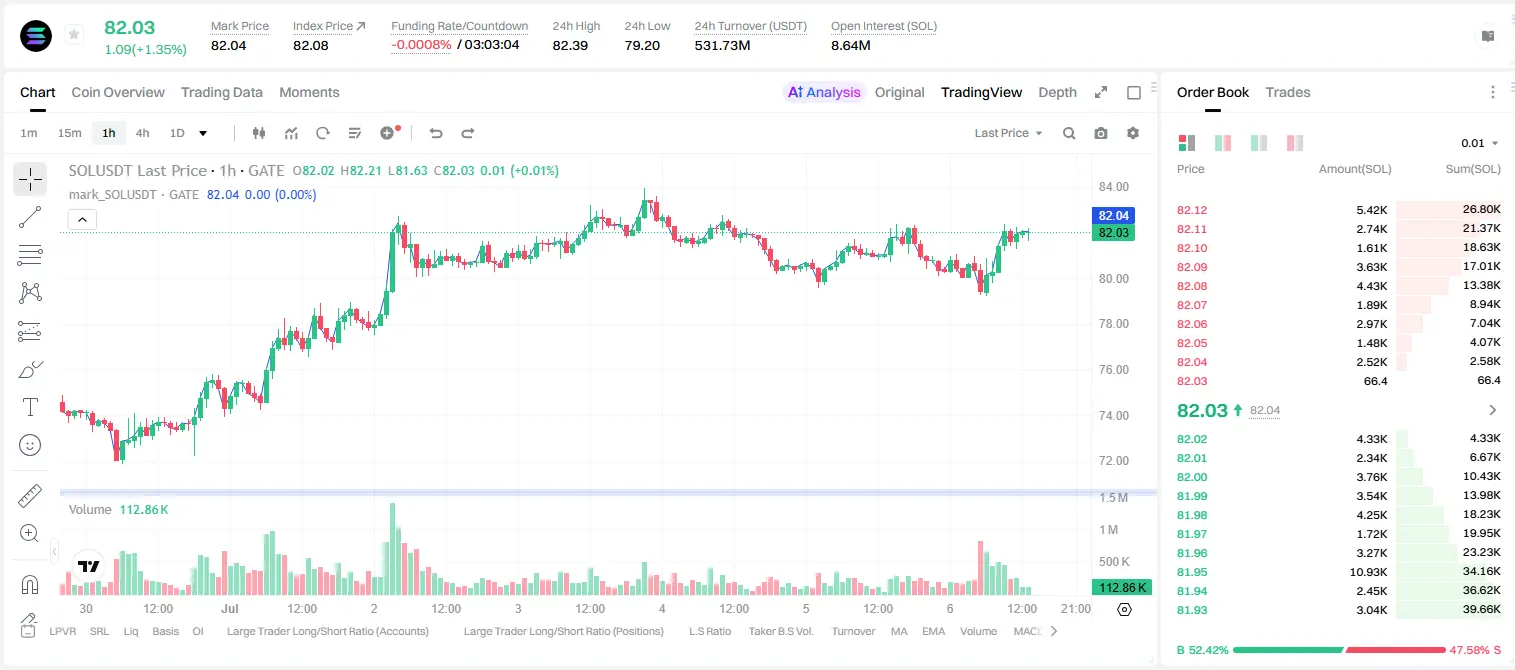Open the Coin Overview tab

point(118,92)
